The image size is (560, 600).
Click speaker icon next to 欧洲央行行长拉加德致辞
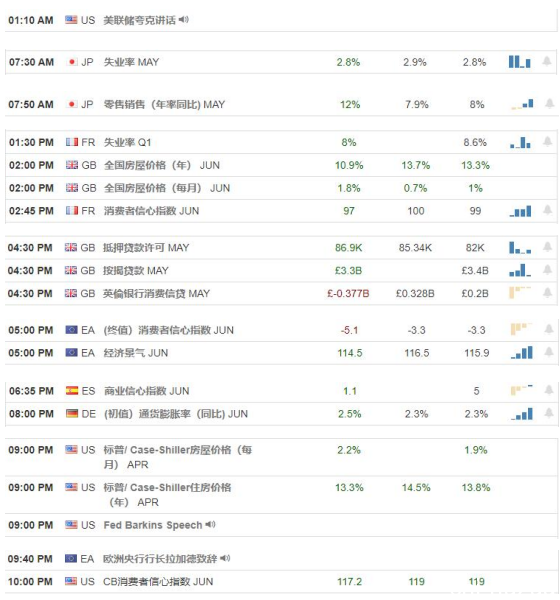point(225,558)
